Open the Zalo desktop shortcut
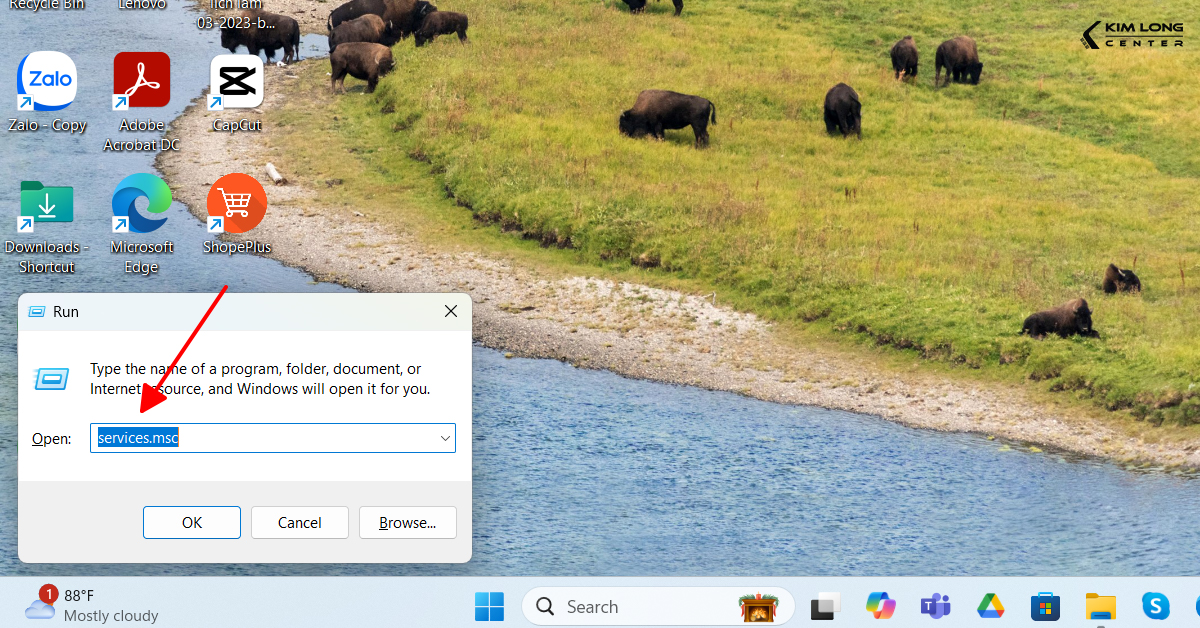The image size is (1200, 628). 47,82
